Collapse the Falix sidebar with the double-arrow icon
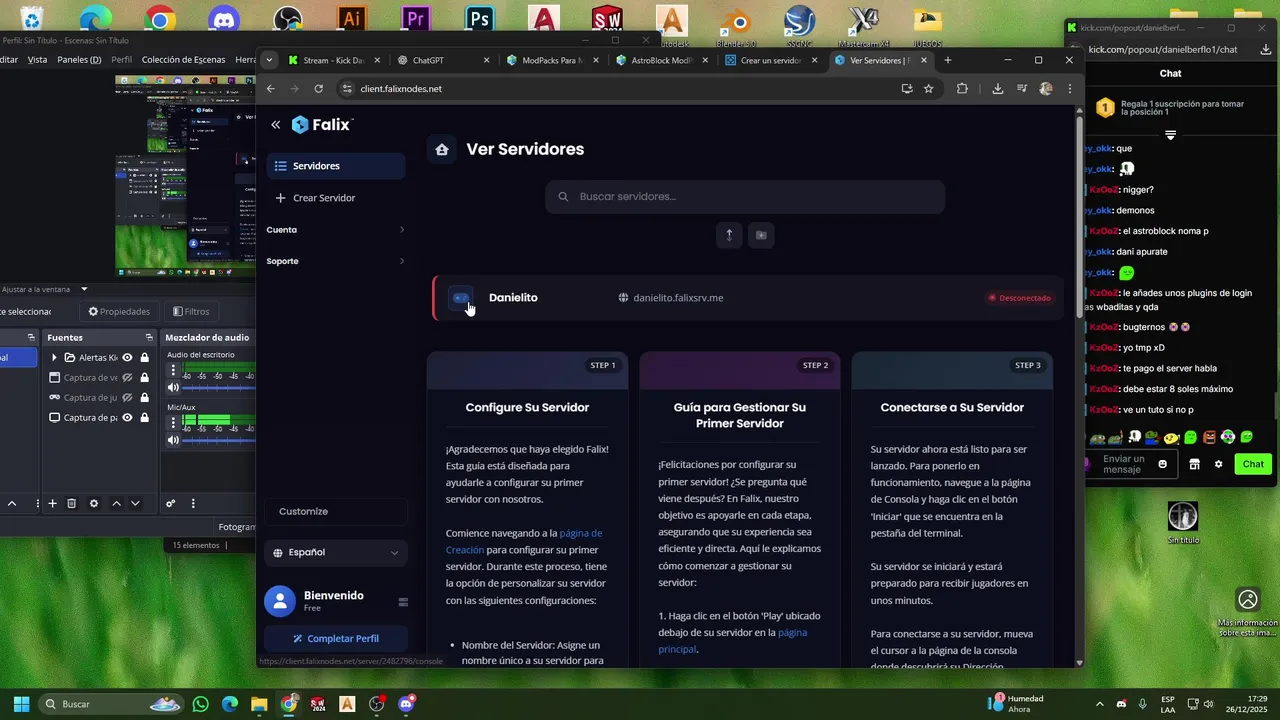Image resolution: width=1280 pixels, height=720 pixels. click(276, 125)
